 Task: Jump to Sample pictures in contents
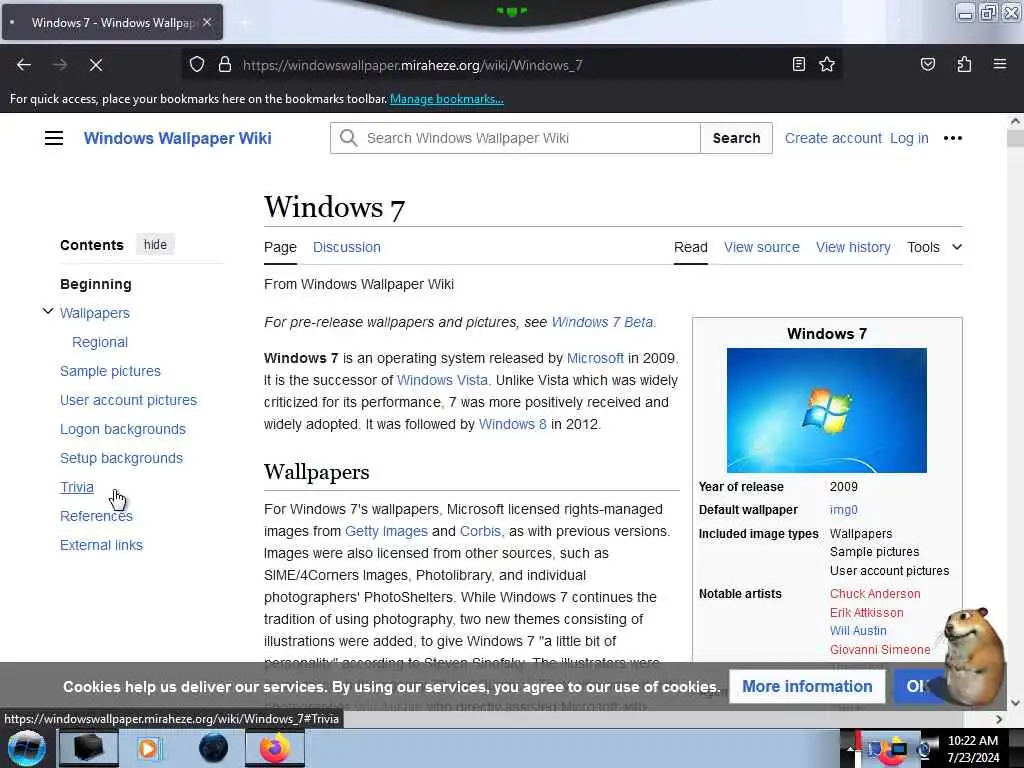point(110,371)
